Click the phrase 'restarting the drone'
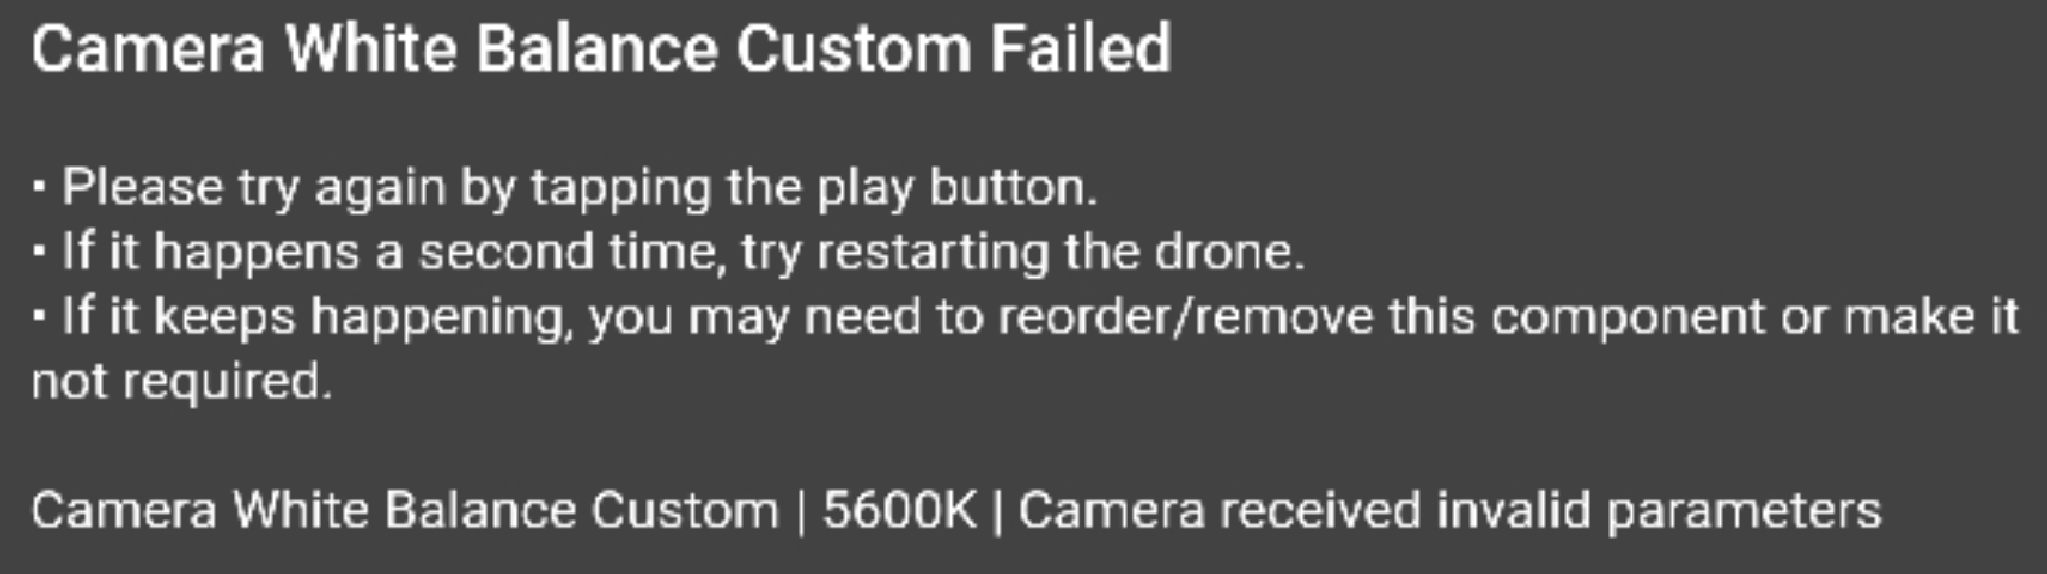The width and height of the screenshot is (2047, 574). coord(1061,252)
